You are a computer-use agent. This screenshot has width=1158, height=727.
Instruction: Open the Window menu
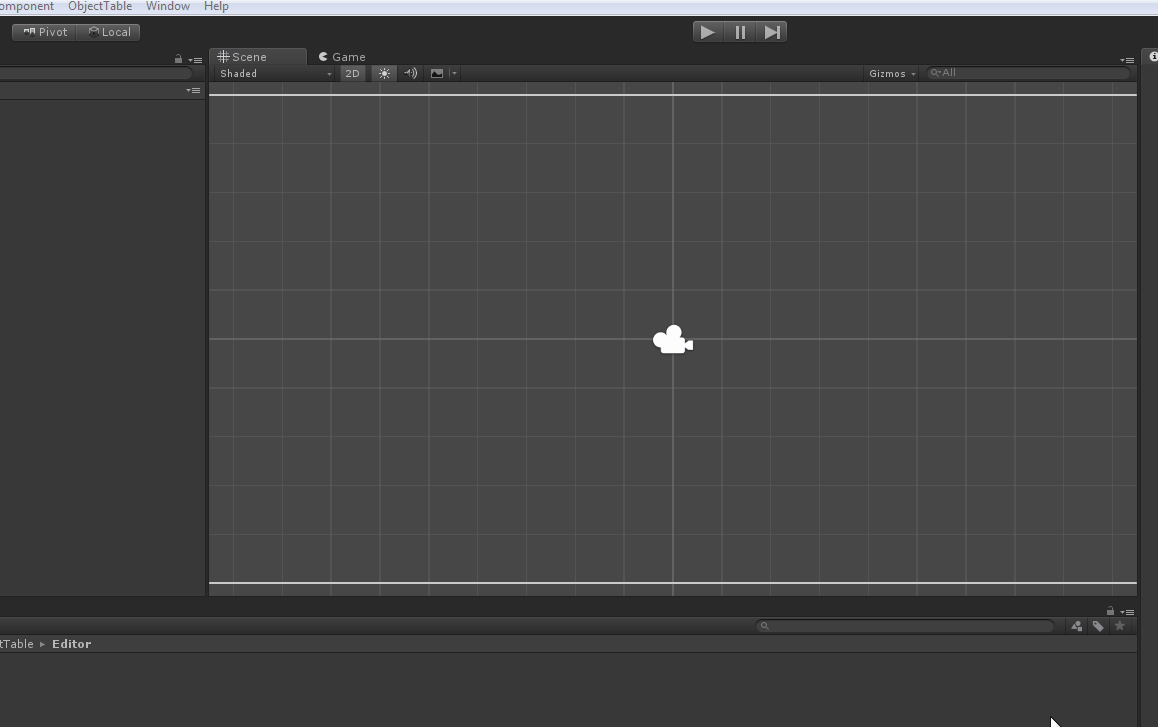coord(168,6)
